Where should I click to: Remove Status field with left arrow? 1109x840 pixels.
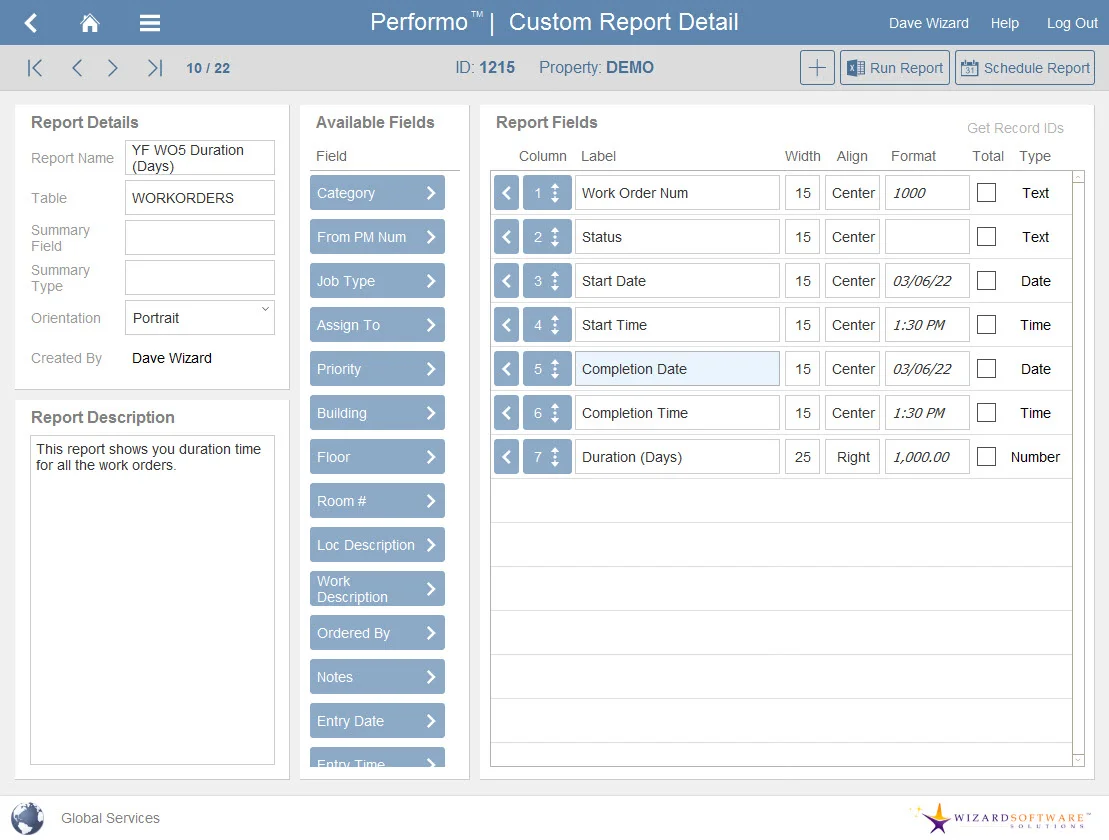506,237
